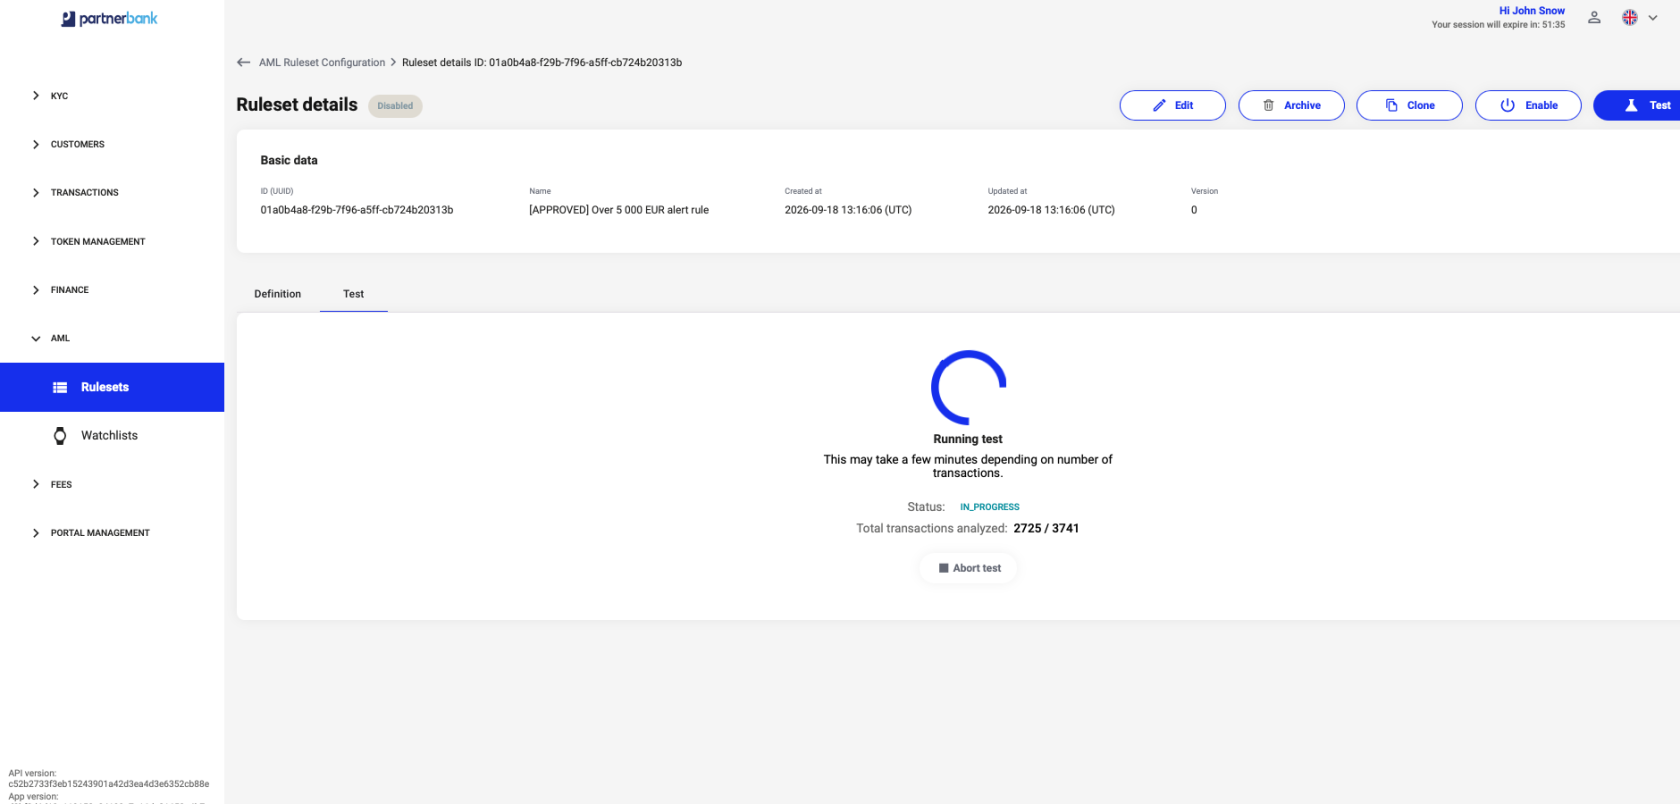Click the Updated at timestamp value
The height and width of the screenshot is (804, 1680).
coord(1051,210)
